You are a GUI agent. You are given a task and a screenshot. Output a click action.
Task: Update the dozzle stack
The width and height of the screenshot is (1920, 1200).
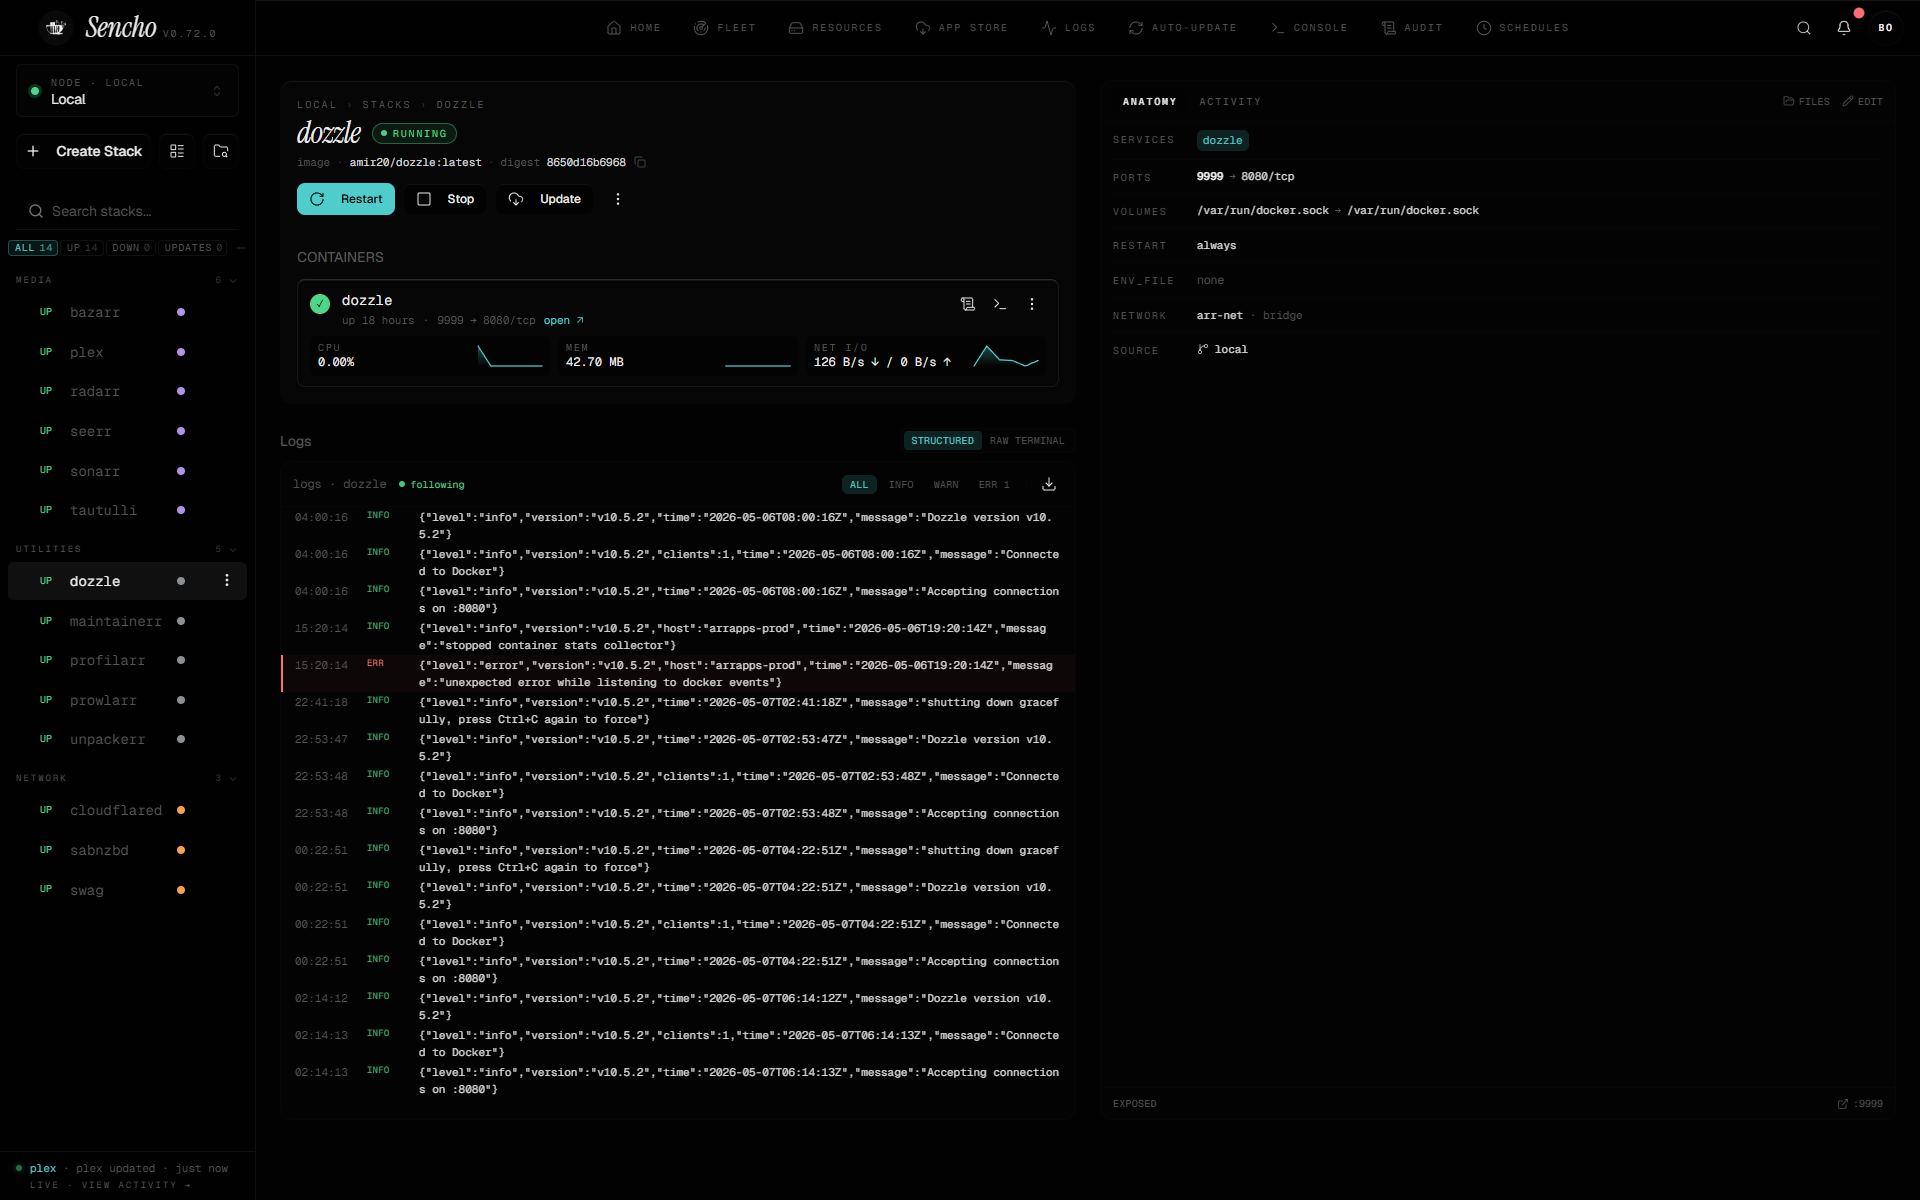[545, 199]
